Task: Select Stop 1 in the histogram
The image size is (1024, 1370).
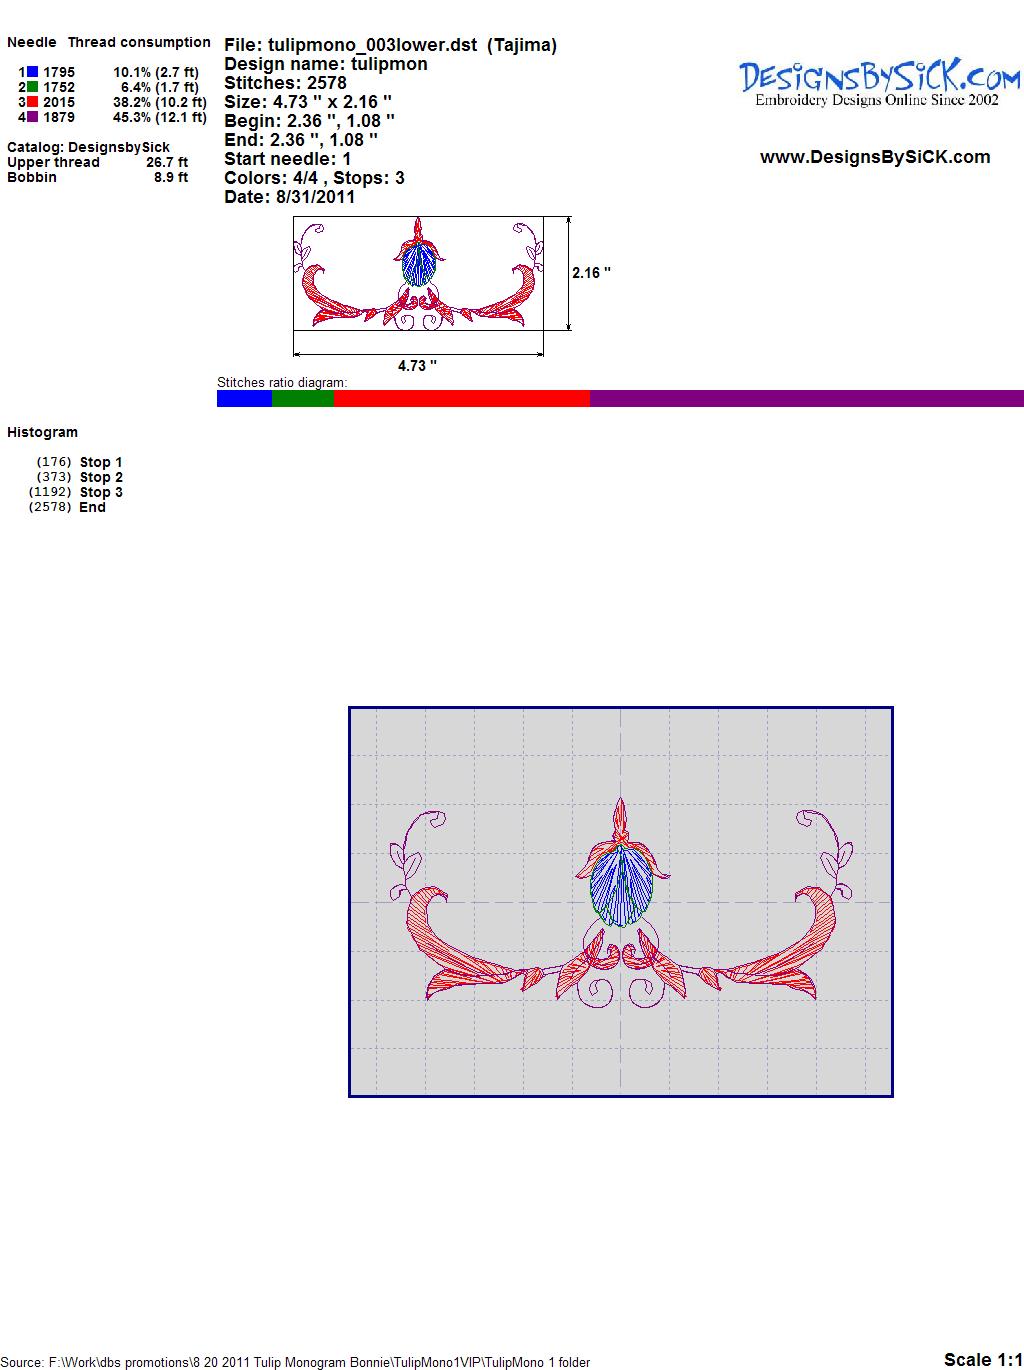Action: click(x=101, y=462)
